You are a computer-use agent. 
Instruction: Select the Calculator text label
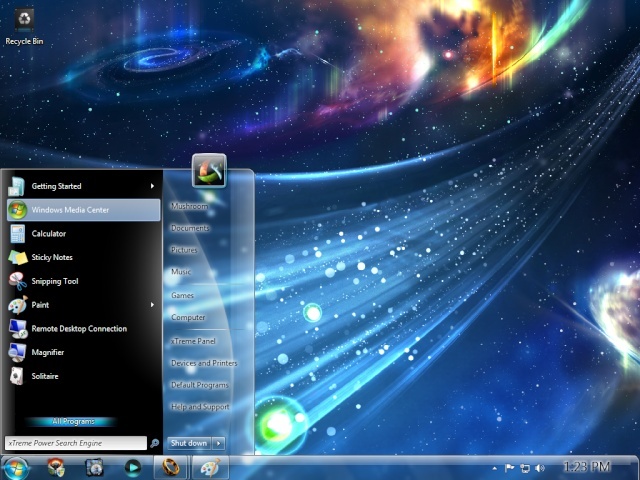click(x=49, y=233)
